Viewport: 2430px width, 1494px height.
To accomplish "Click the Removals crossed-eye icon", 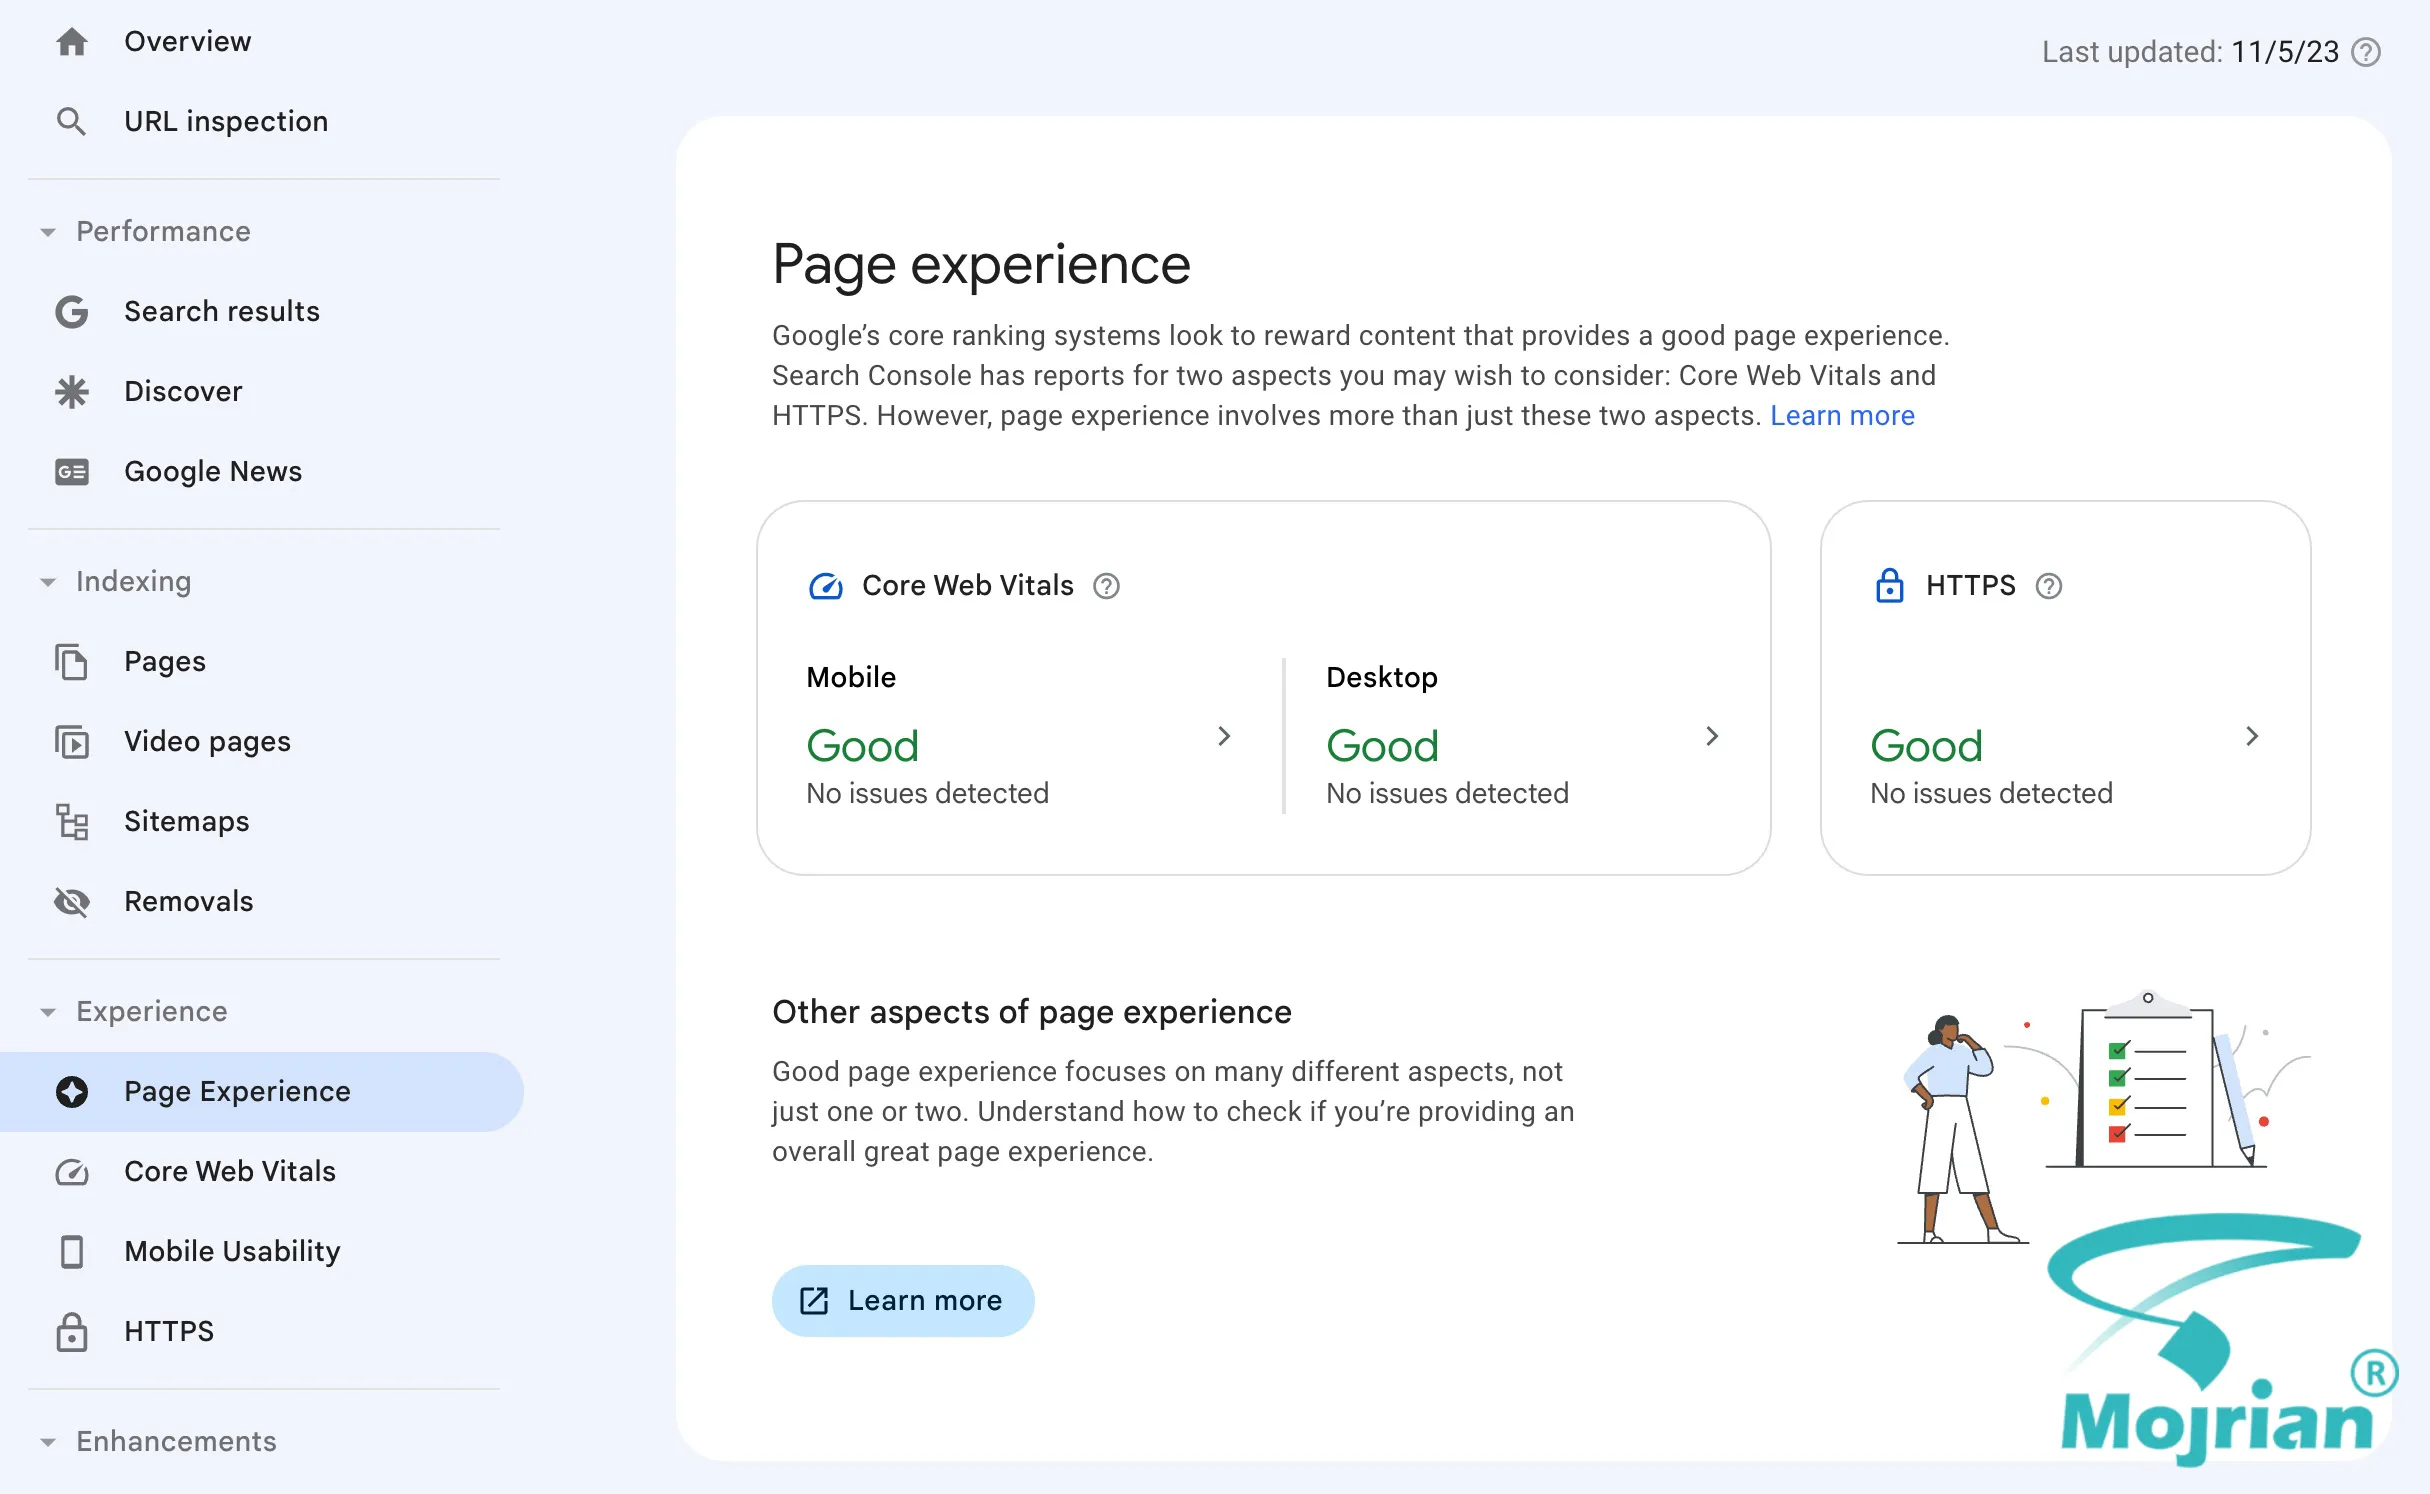I will pos(71,902).
